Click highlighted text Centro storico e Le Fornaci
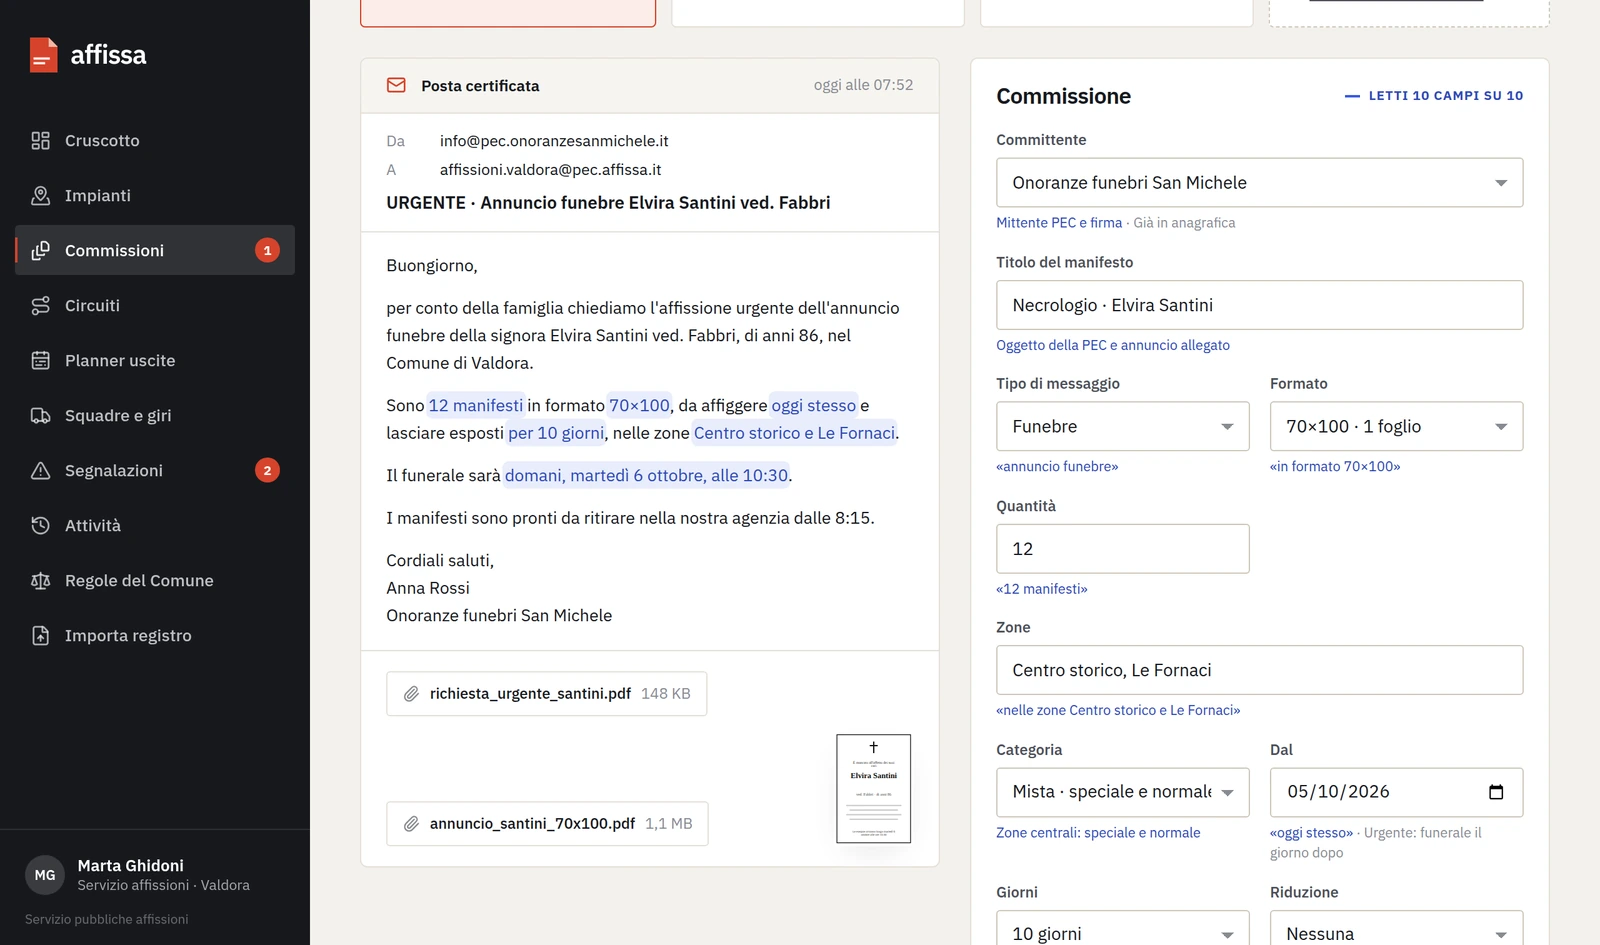The height and width of the screenshot is (945, 1600). click(x=795, y=433)
